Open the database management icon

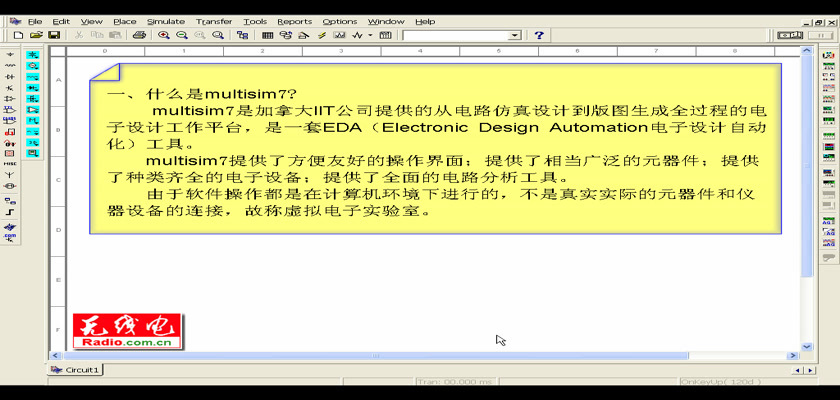286,35
